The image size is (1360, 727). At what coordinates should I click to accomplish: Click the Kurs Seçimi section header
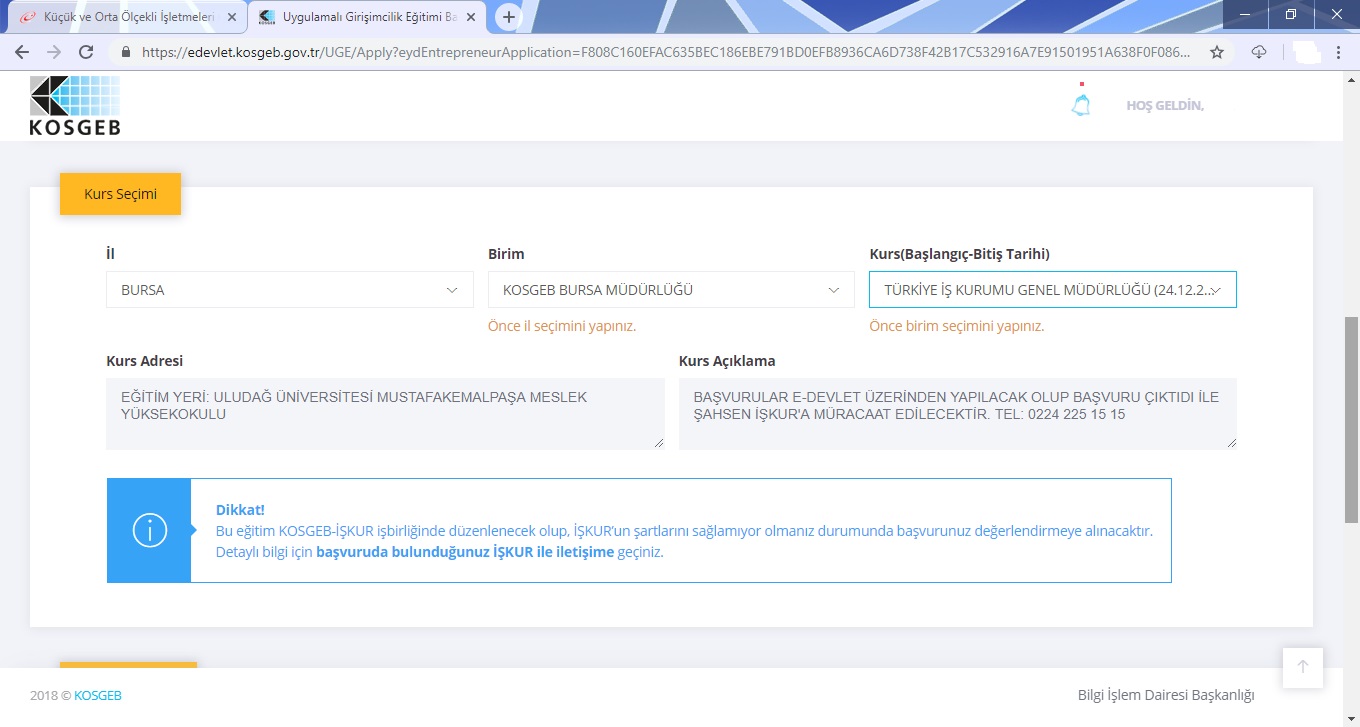click(120, 194)
